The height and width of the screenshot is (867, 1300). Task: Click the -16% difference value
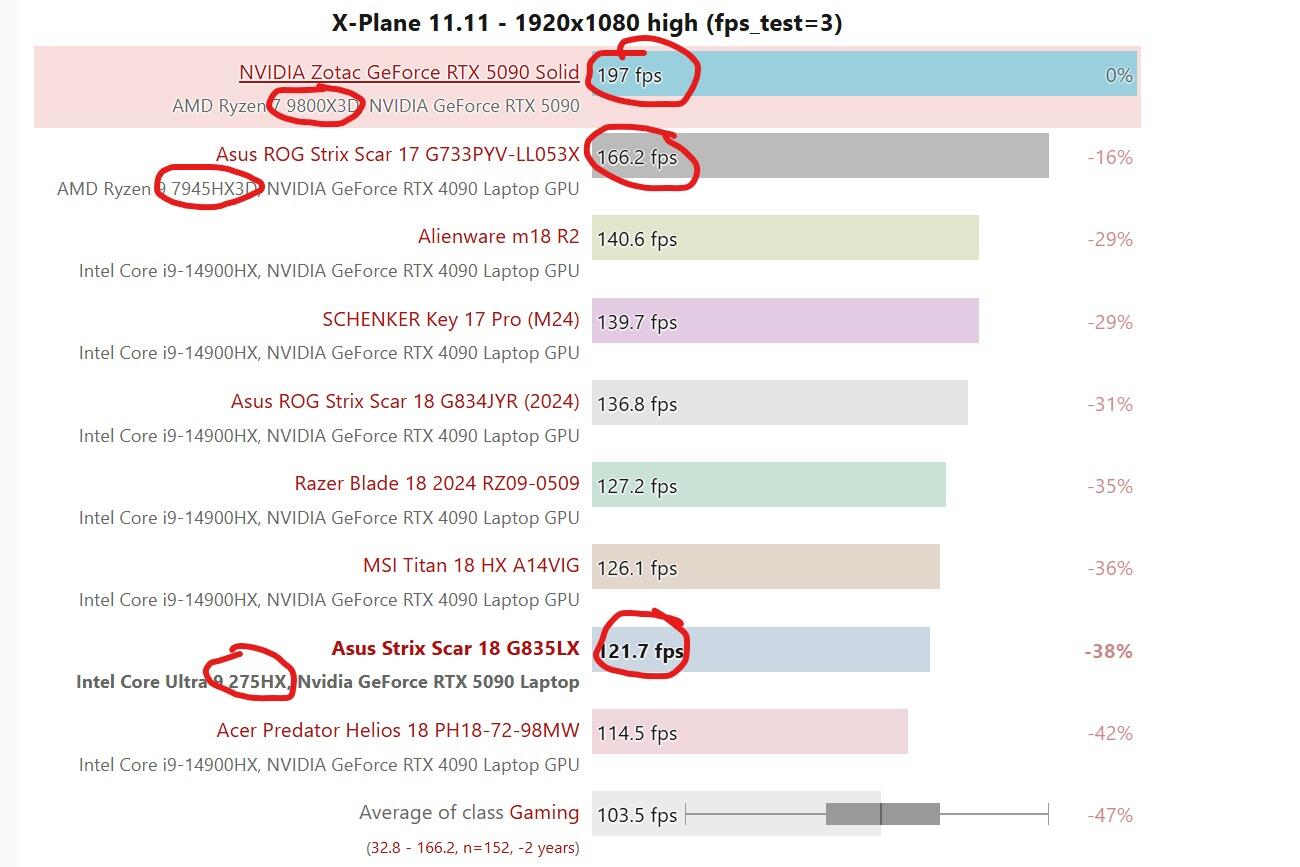pyautogui.click(x=1110, y=157)
